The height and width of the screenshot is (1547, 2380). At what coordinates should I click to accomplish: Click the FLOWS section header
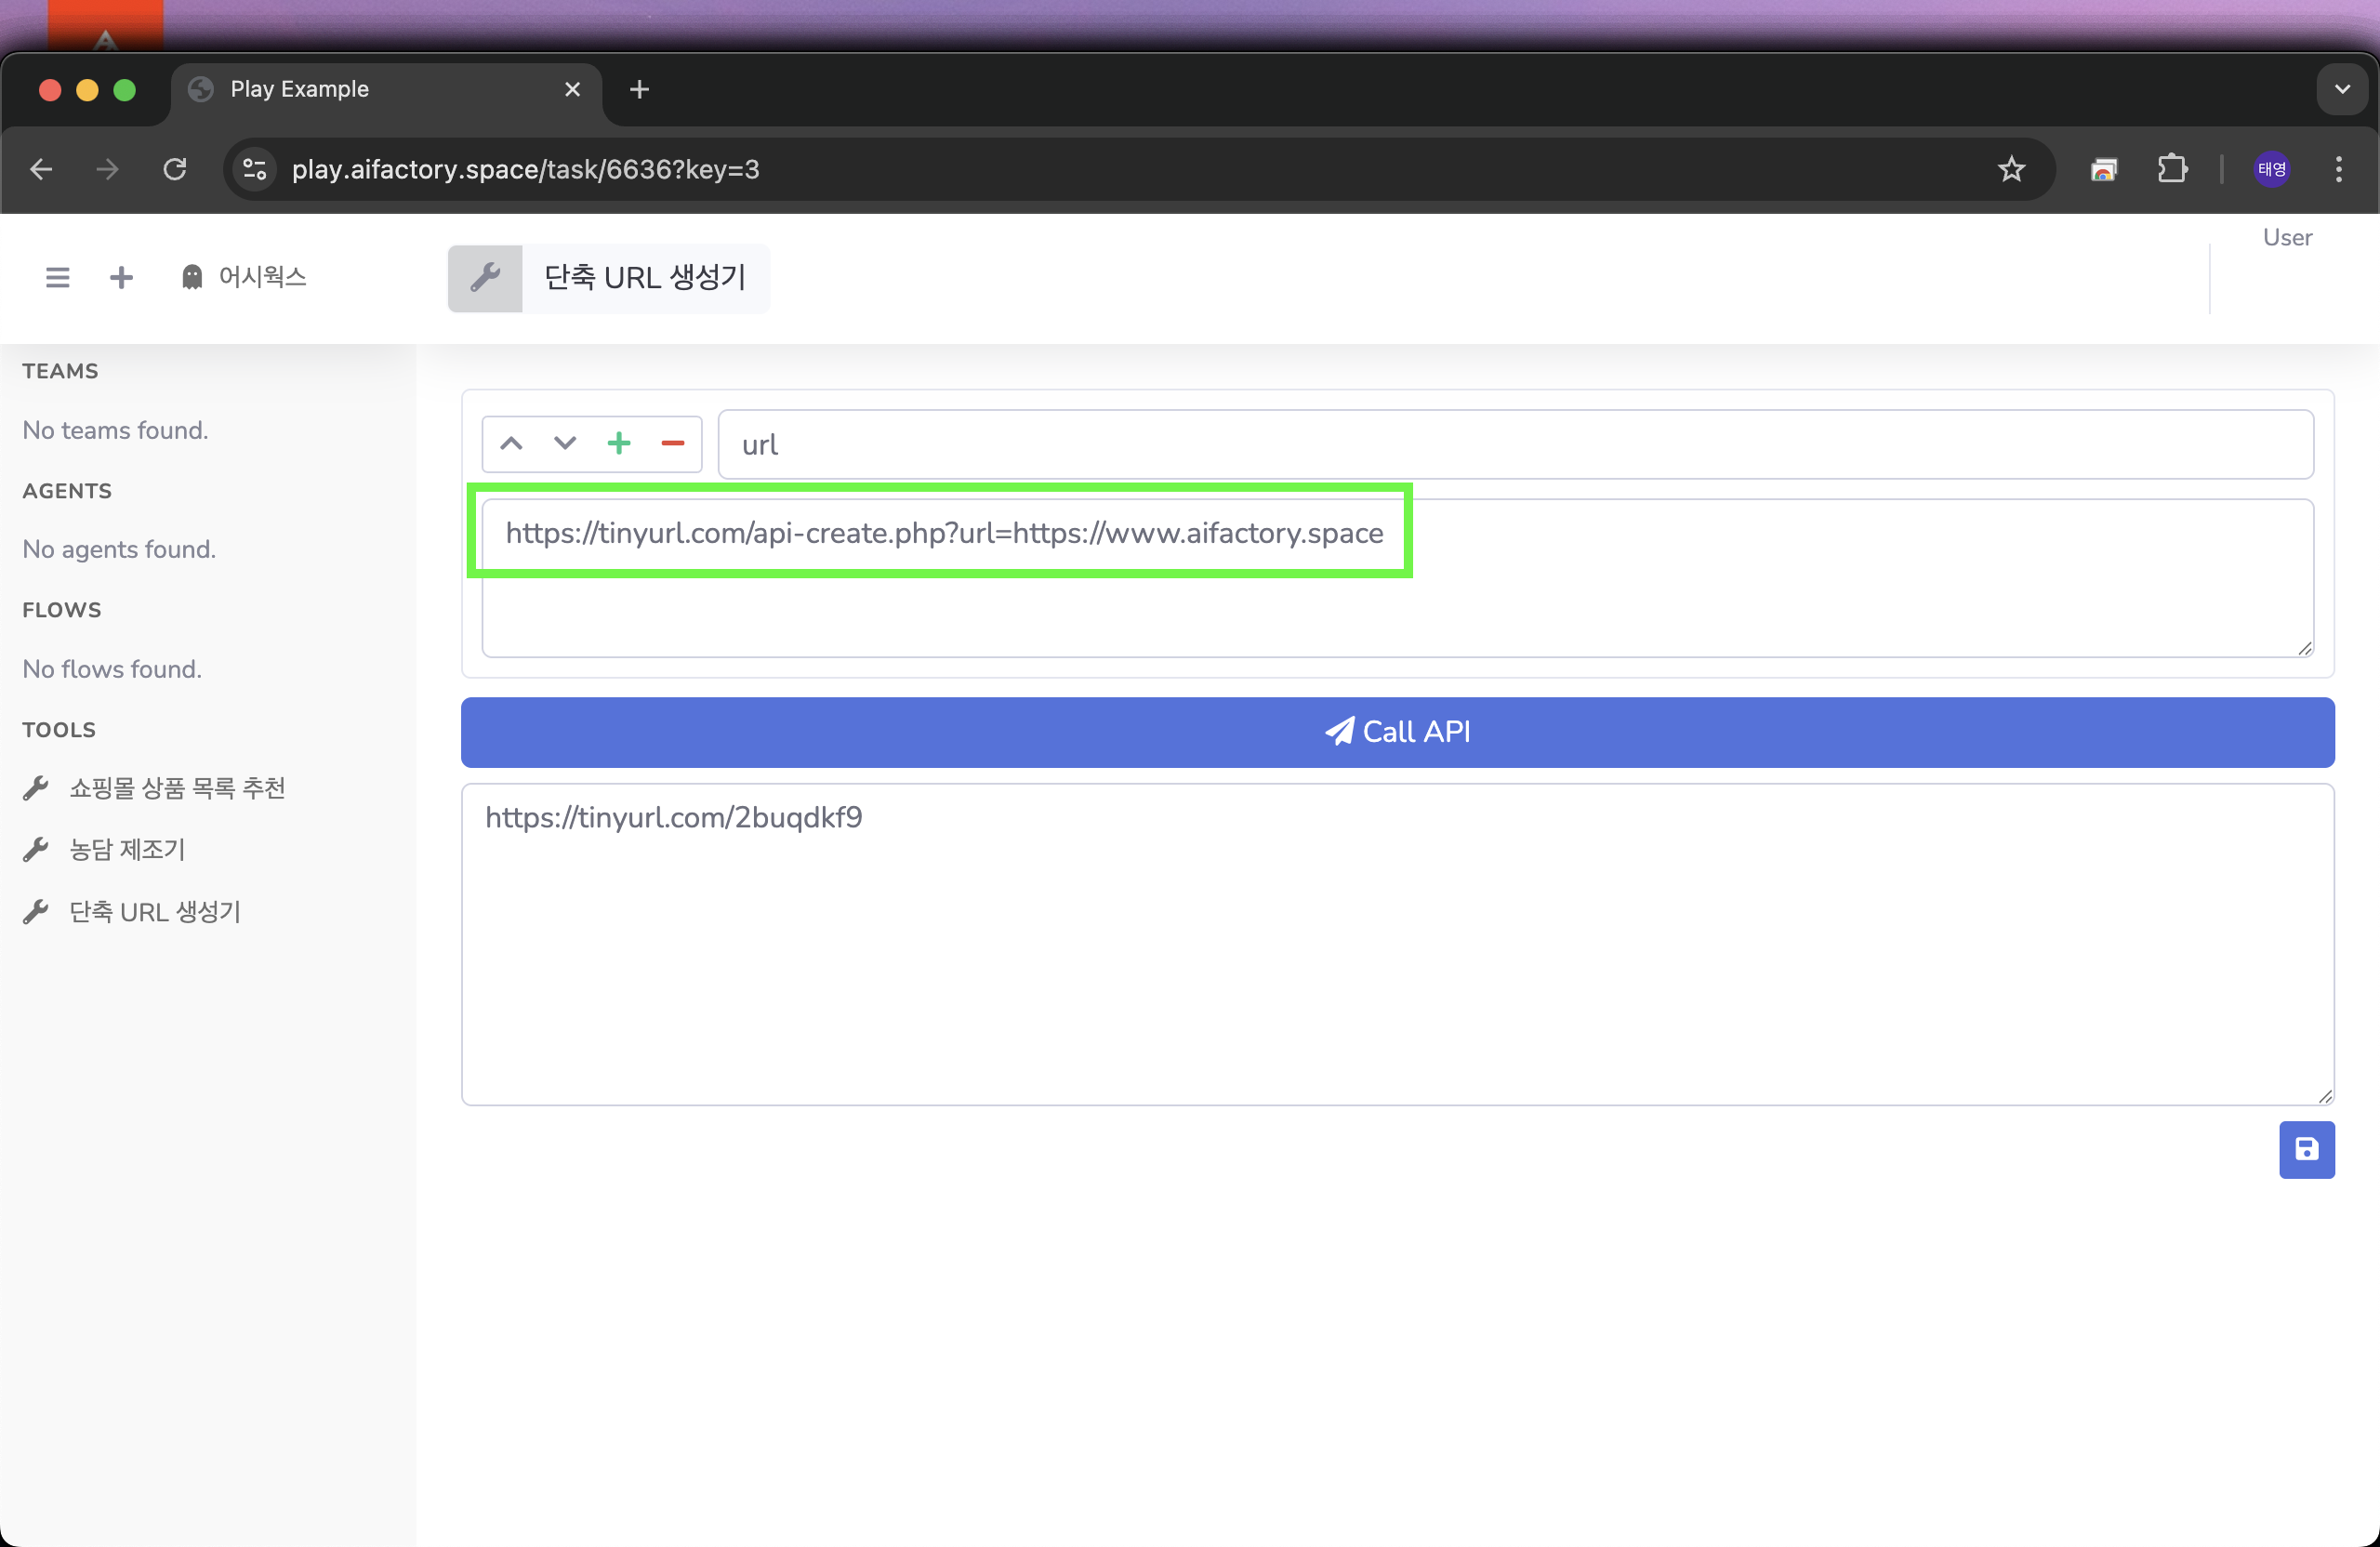tap(62, 610)
